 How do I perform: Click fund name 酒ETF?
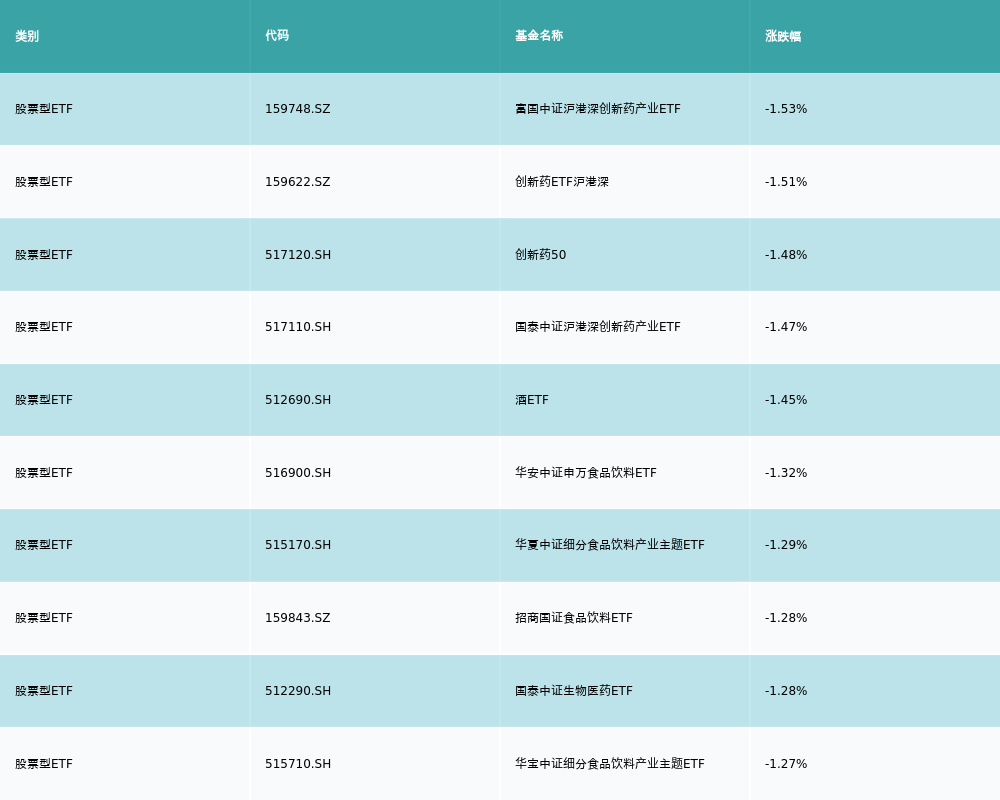pyautogui.click(x=532, y=400)
